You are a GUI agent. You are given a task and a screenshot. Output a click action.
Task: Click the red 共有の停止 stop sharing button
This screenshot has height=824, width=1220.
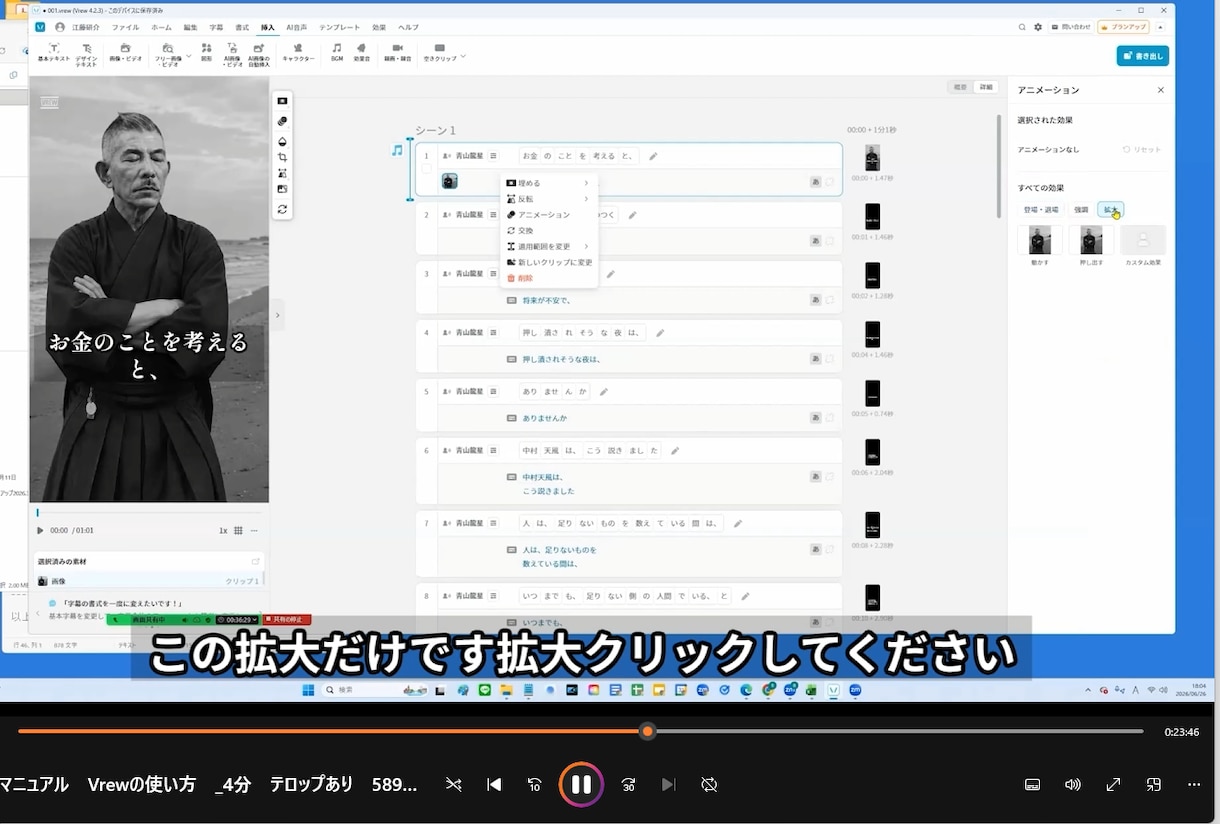point(286,620)
